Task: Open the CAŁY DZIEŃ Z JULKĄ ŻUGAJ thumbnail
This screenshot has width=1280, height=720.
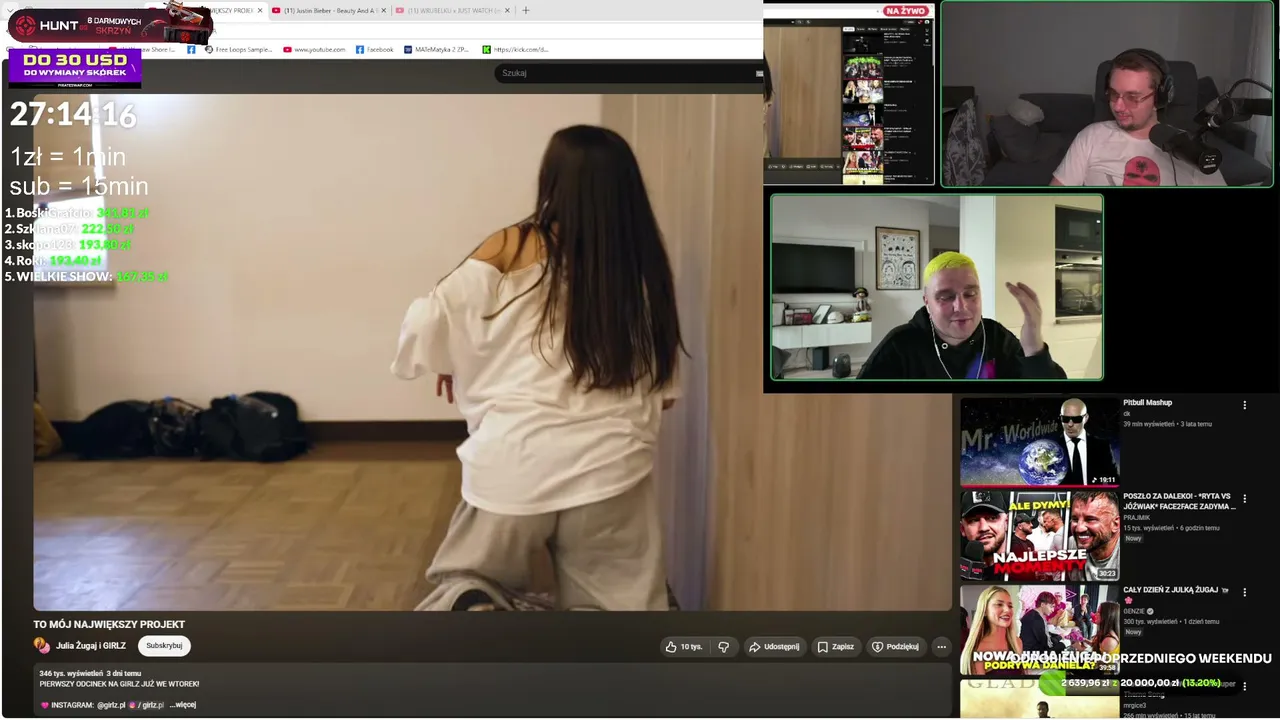Action: point(1040,630)
